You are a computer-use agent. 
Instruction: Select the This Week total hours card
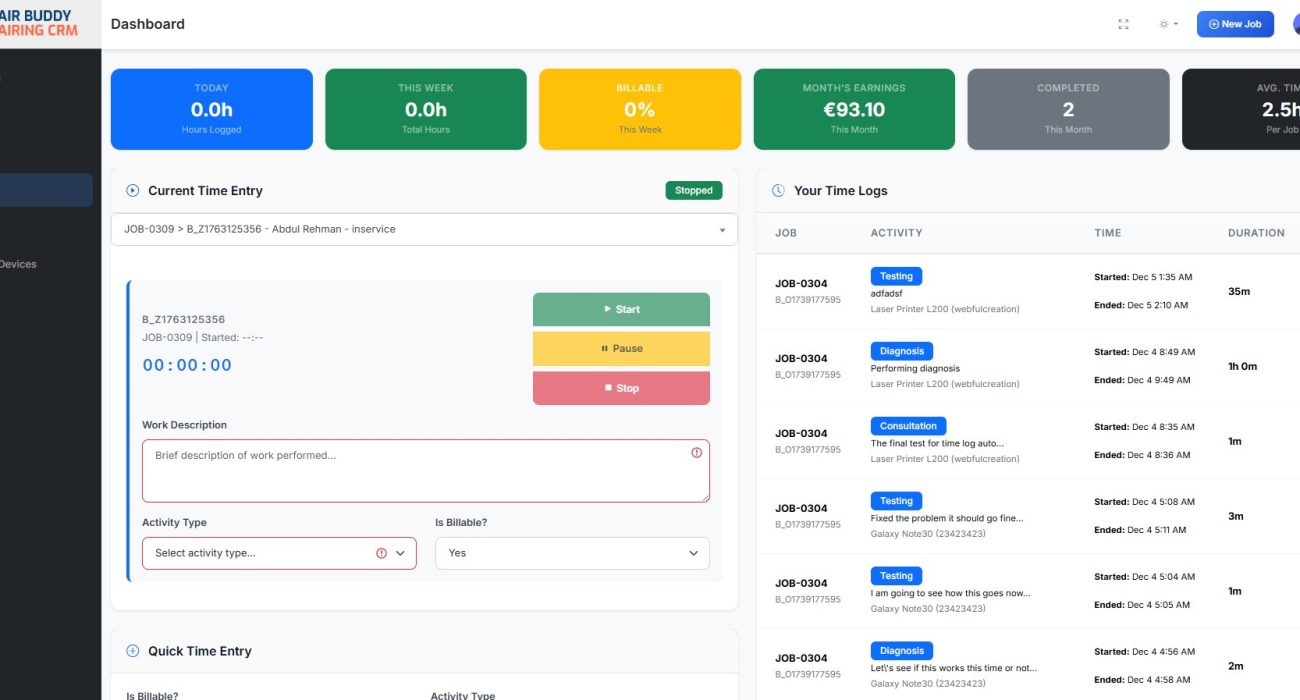(x=426, y=109)
